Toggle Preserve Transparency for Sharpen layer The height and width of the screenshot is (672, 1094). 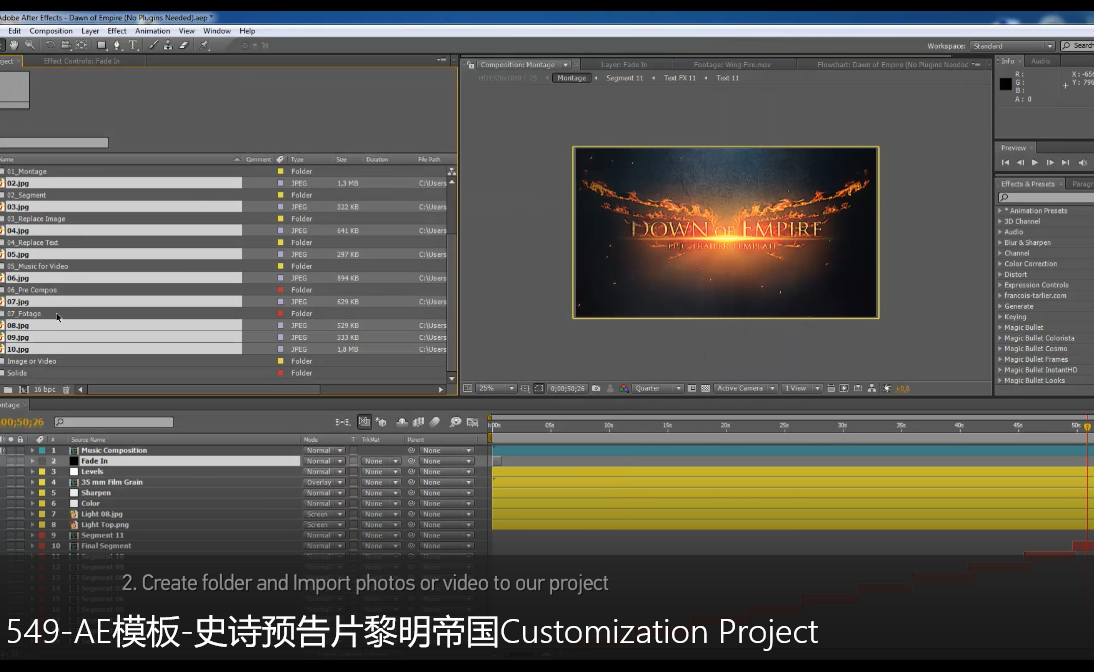(354, 493)
